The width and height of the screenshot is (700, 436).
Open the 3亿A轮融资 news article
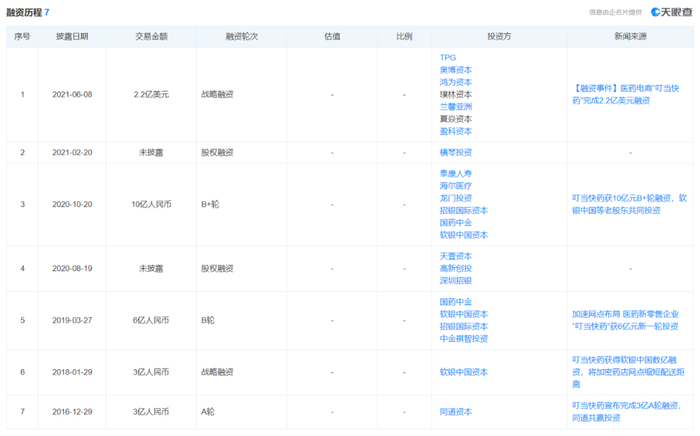[626, 412]
